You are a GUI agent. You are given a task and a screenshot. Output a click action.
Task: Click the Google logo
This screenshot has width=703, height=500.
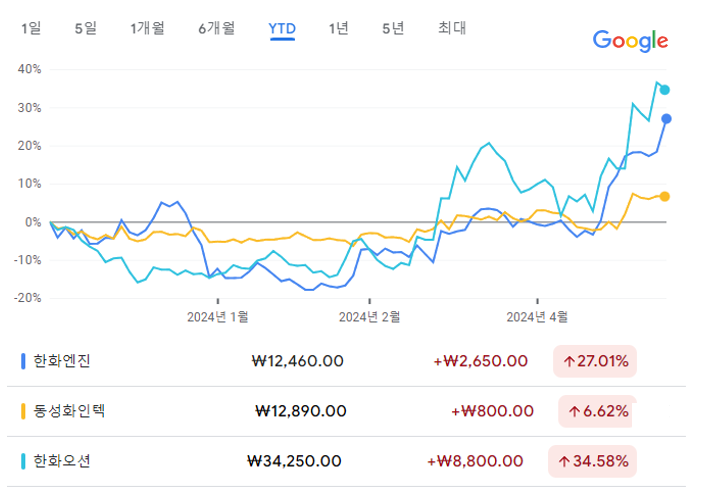[x=630, y=41]
